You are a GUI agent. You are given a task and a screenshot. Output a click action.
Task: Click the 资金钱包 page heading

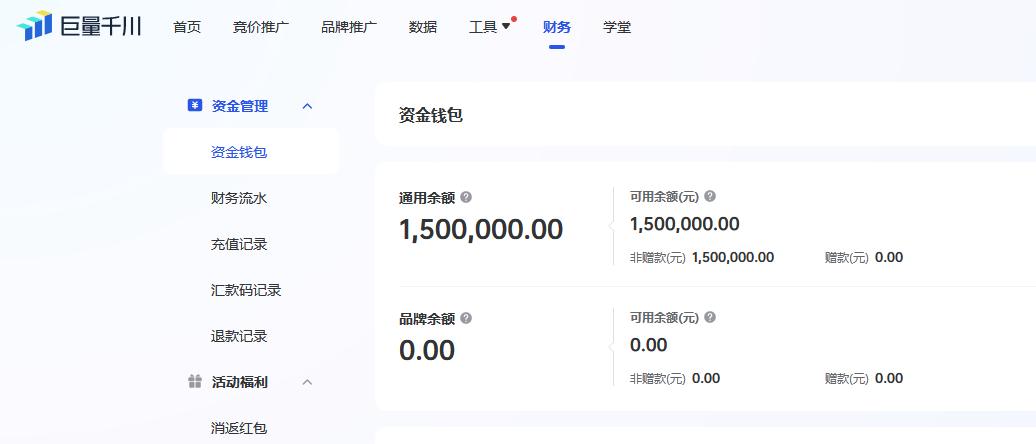pos(431,115)
